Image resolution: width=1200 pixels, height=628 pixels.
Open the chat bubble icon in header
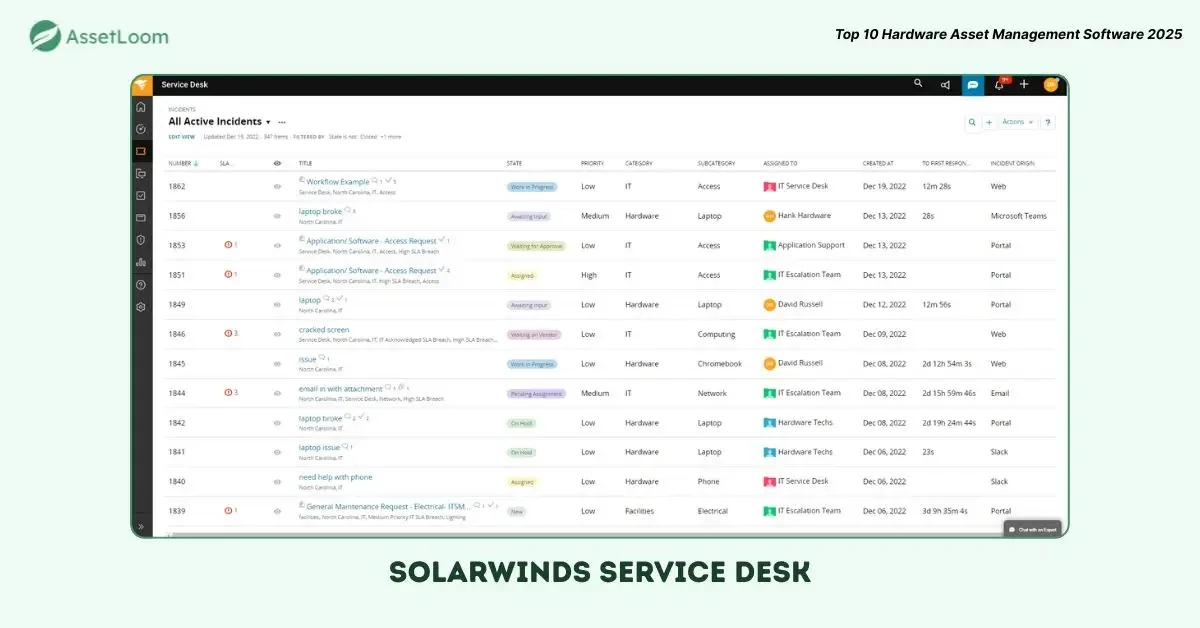coord(972,85)
